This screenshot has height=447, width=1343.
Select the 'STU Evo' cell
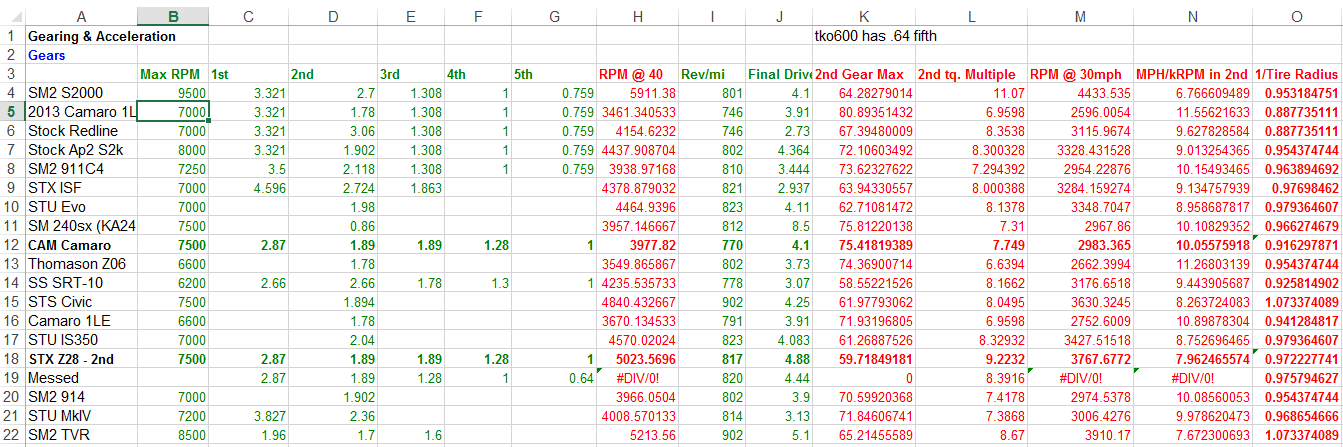click(81, 207)
